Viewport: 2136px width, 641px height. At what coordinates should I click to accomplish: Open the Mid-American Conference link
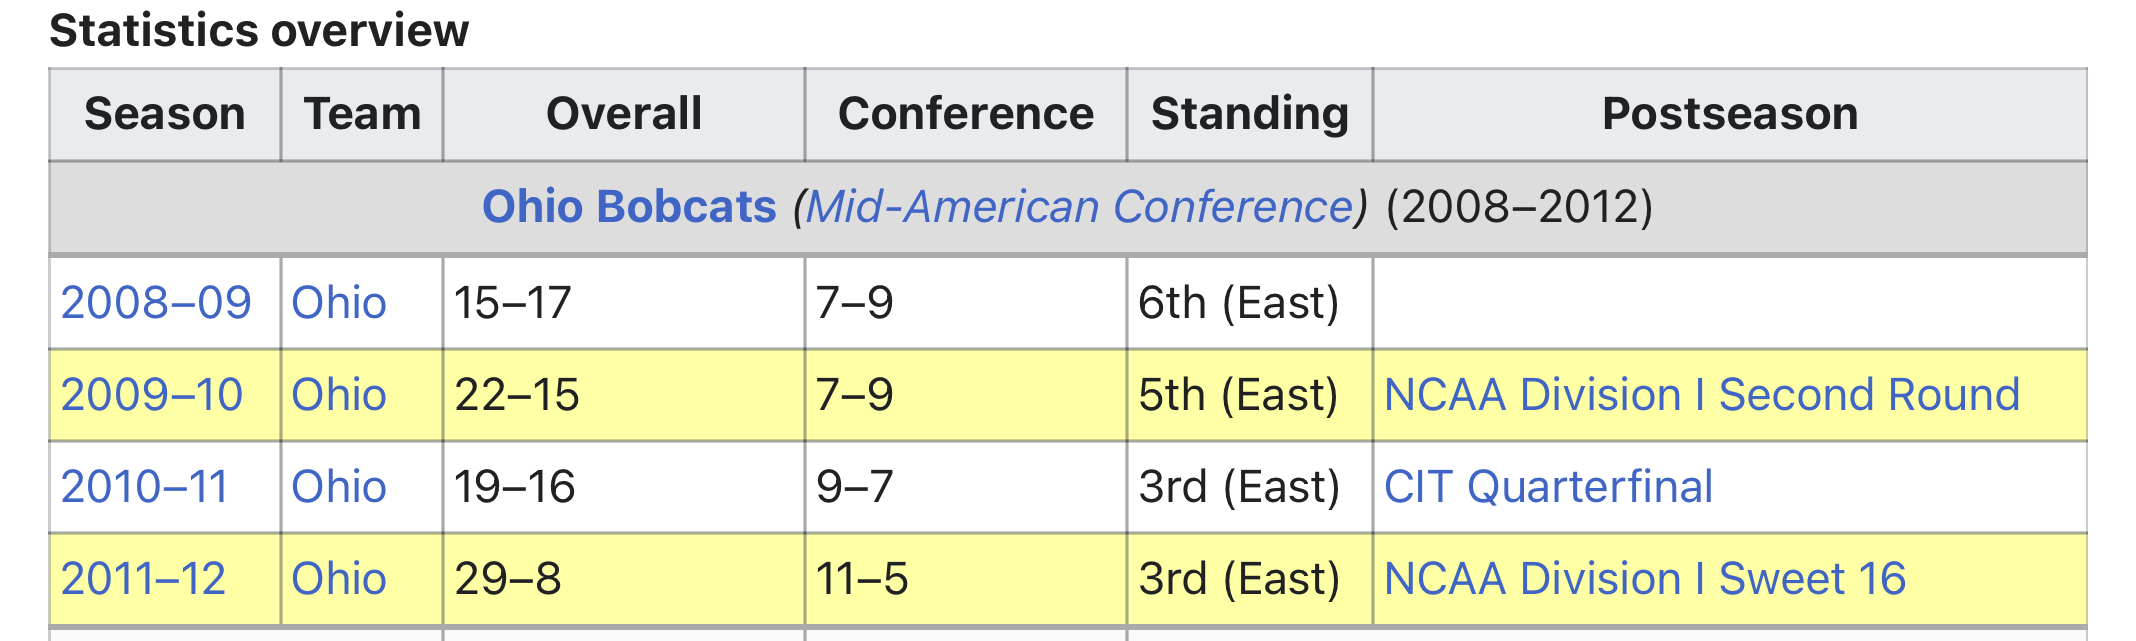[1080, 207]
